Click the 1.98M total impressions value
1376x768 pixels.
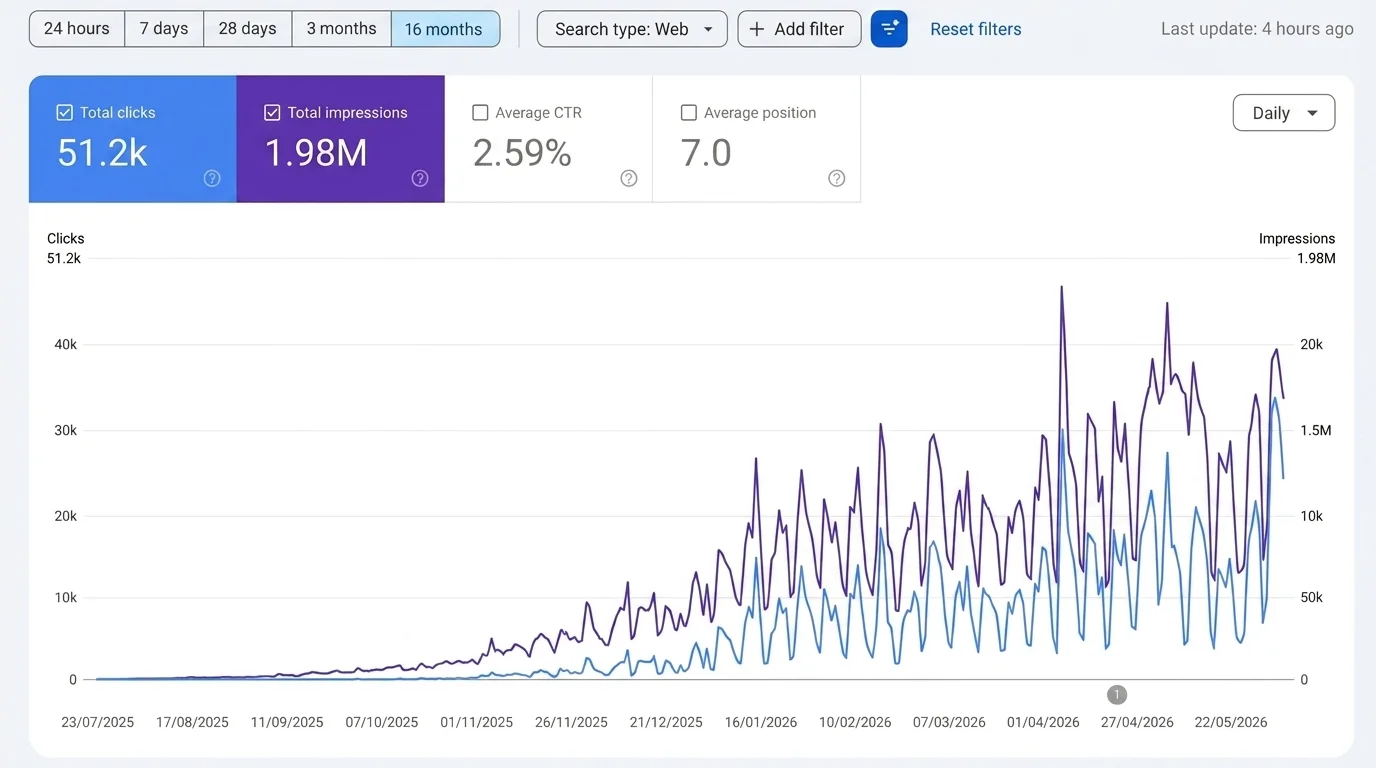pos(316,153)
